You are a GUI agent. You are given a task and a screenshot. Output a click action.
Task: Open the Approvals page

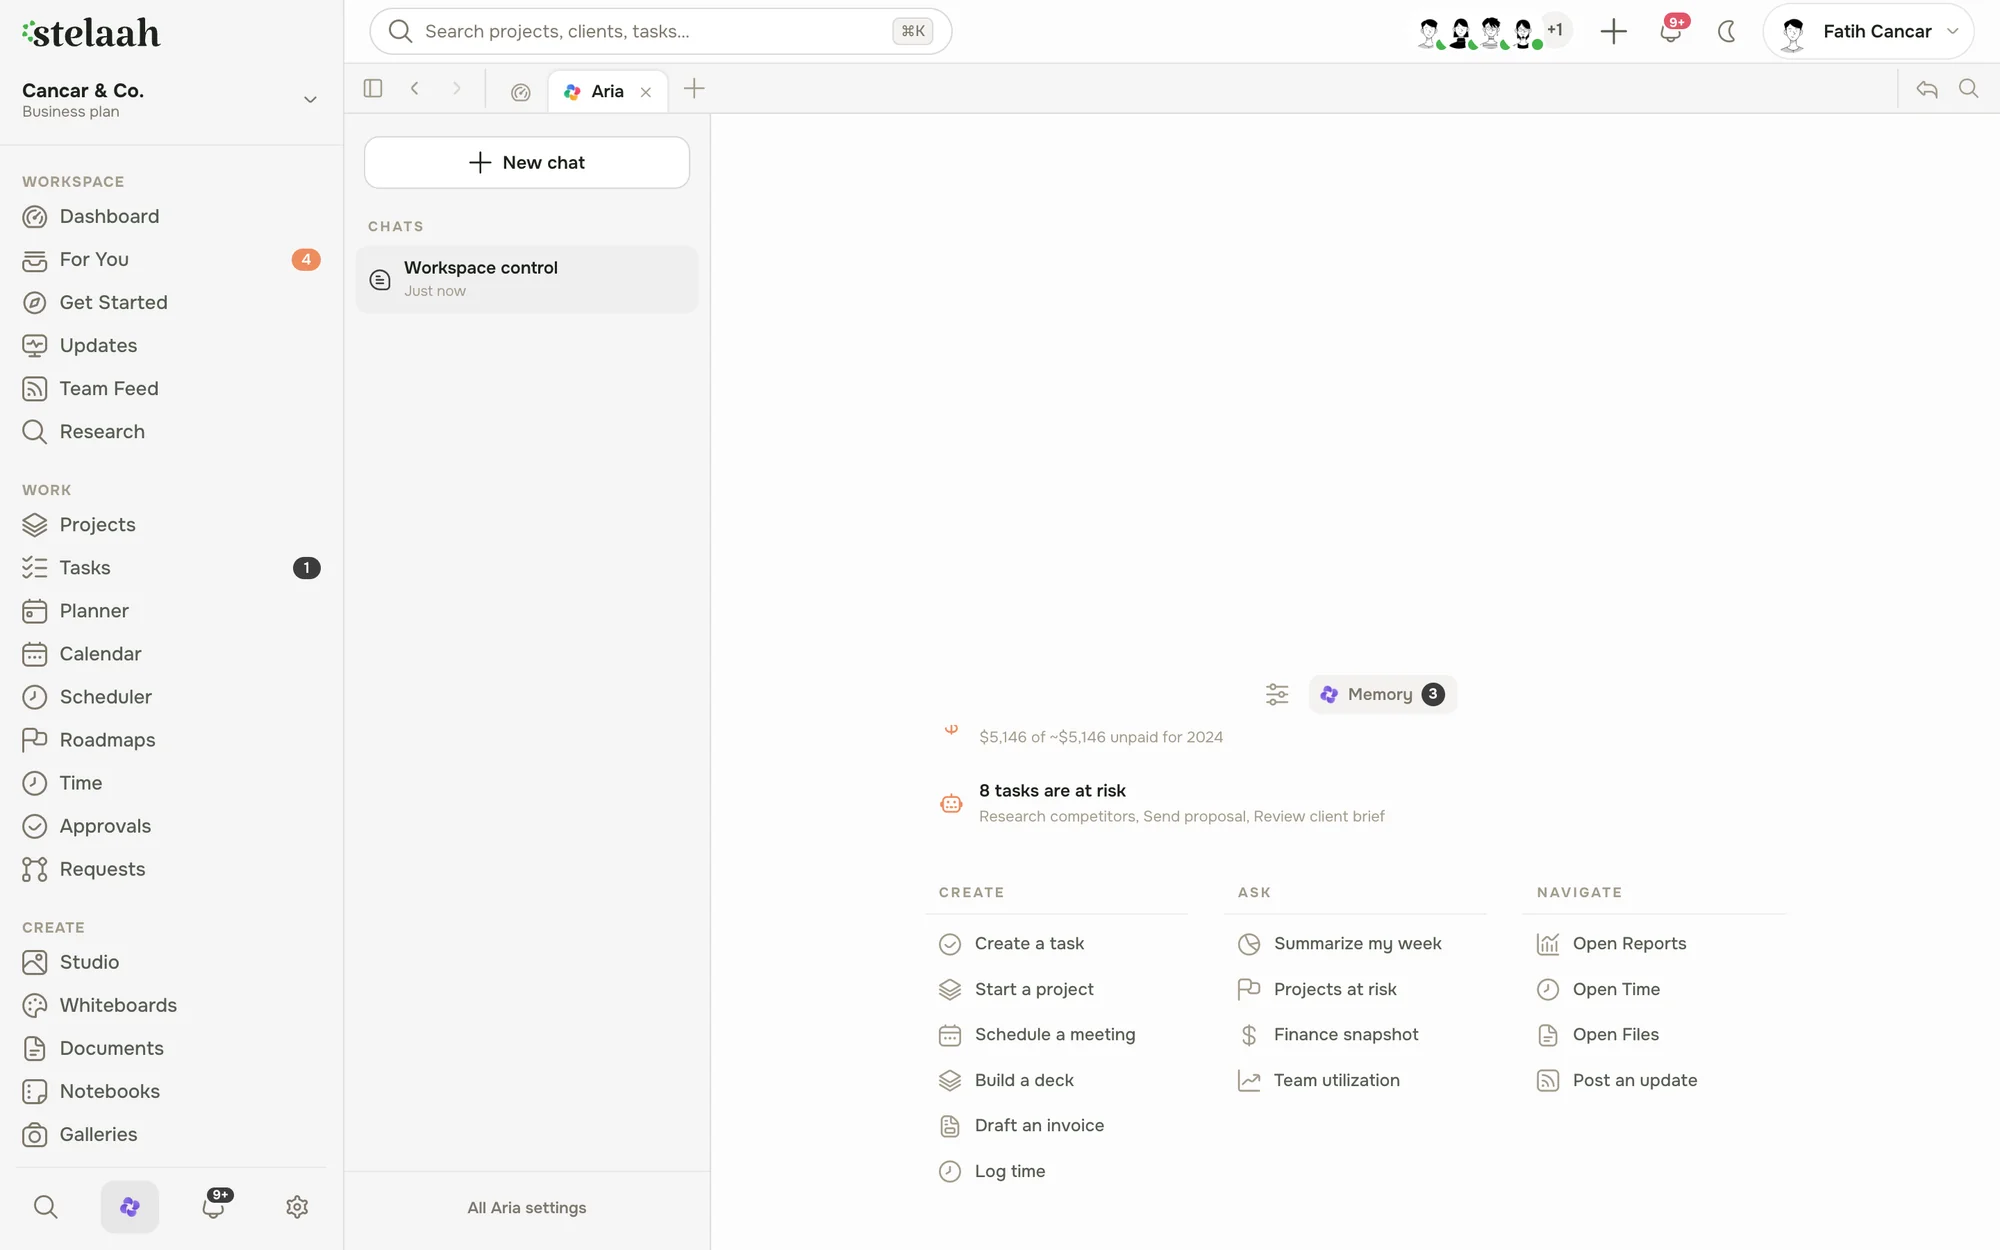[171, 825]
